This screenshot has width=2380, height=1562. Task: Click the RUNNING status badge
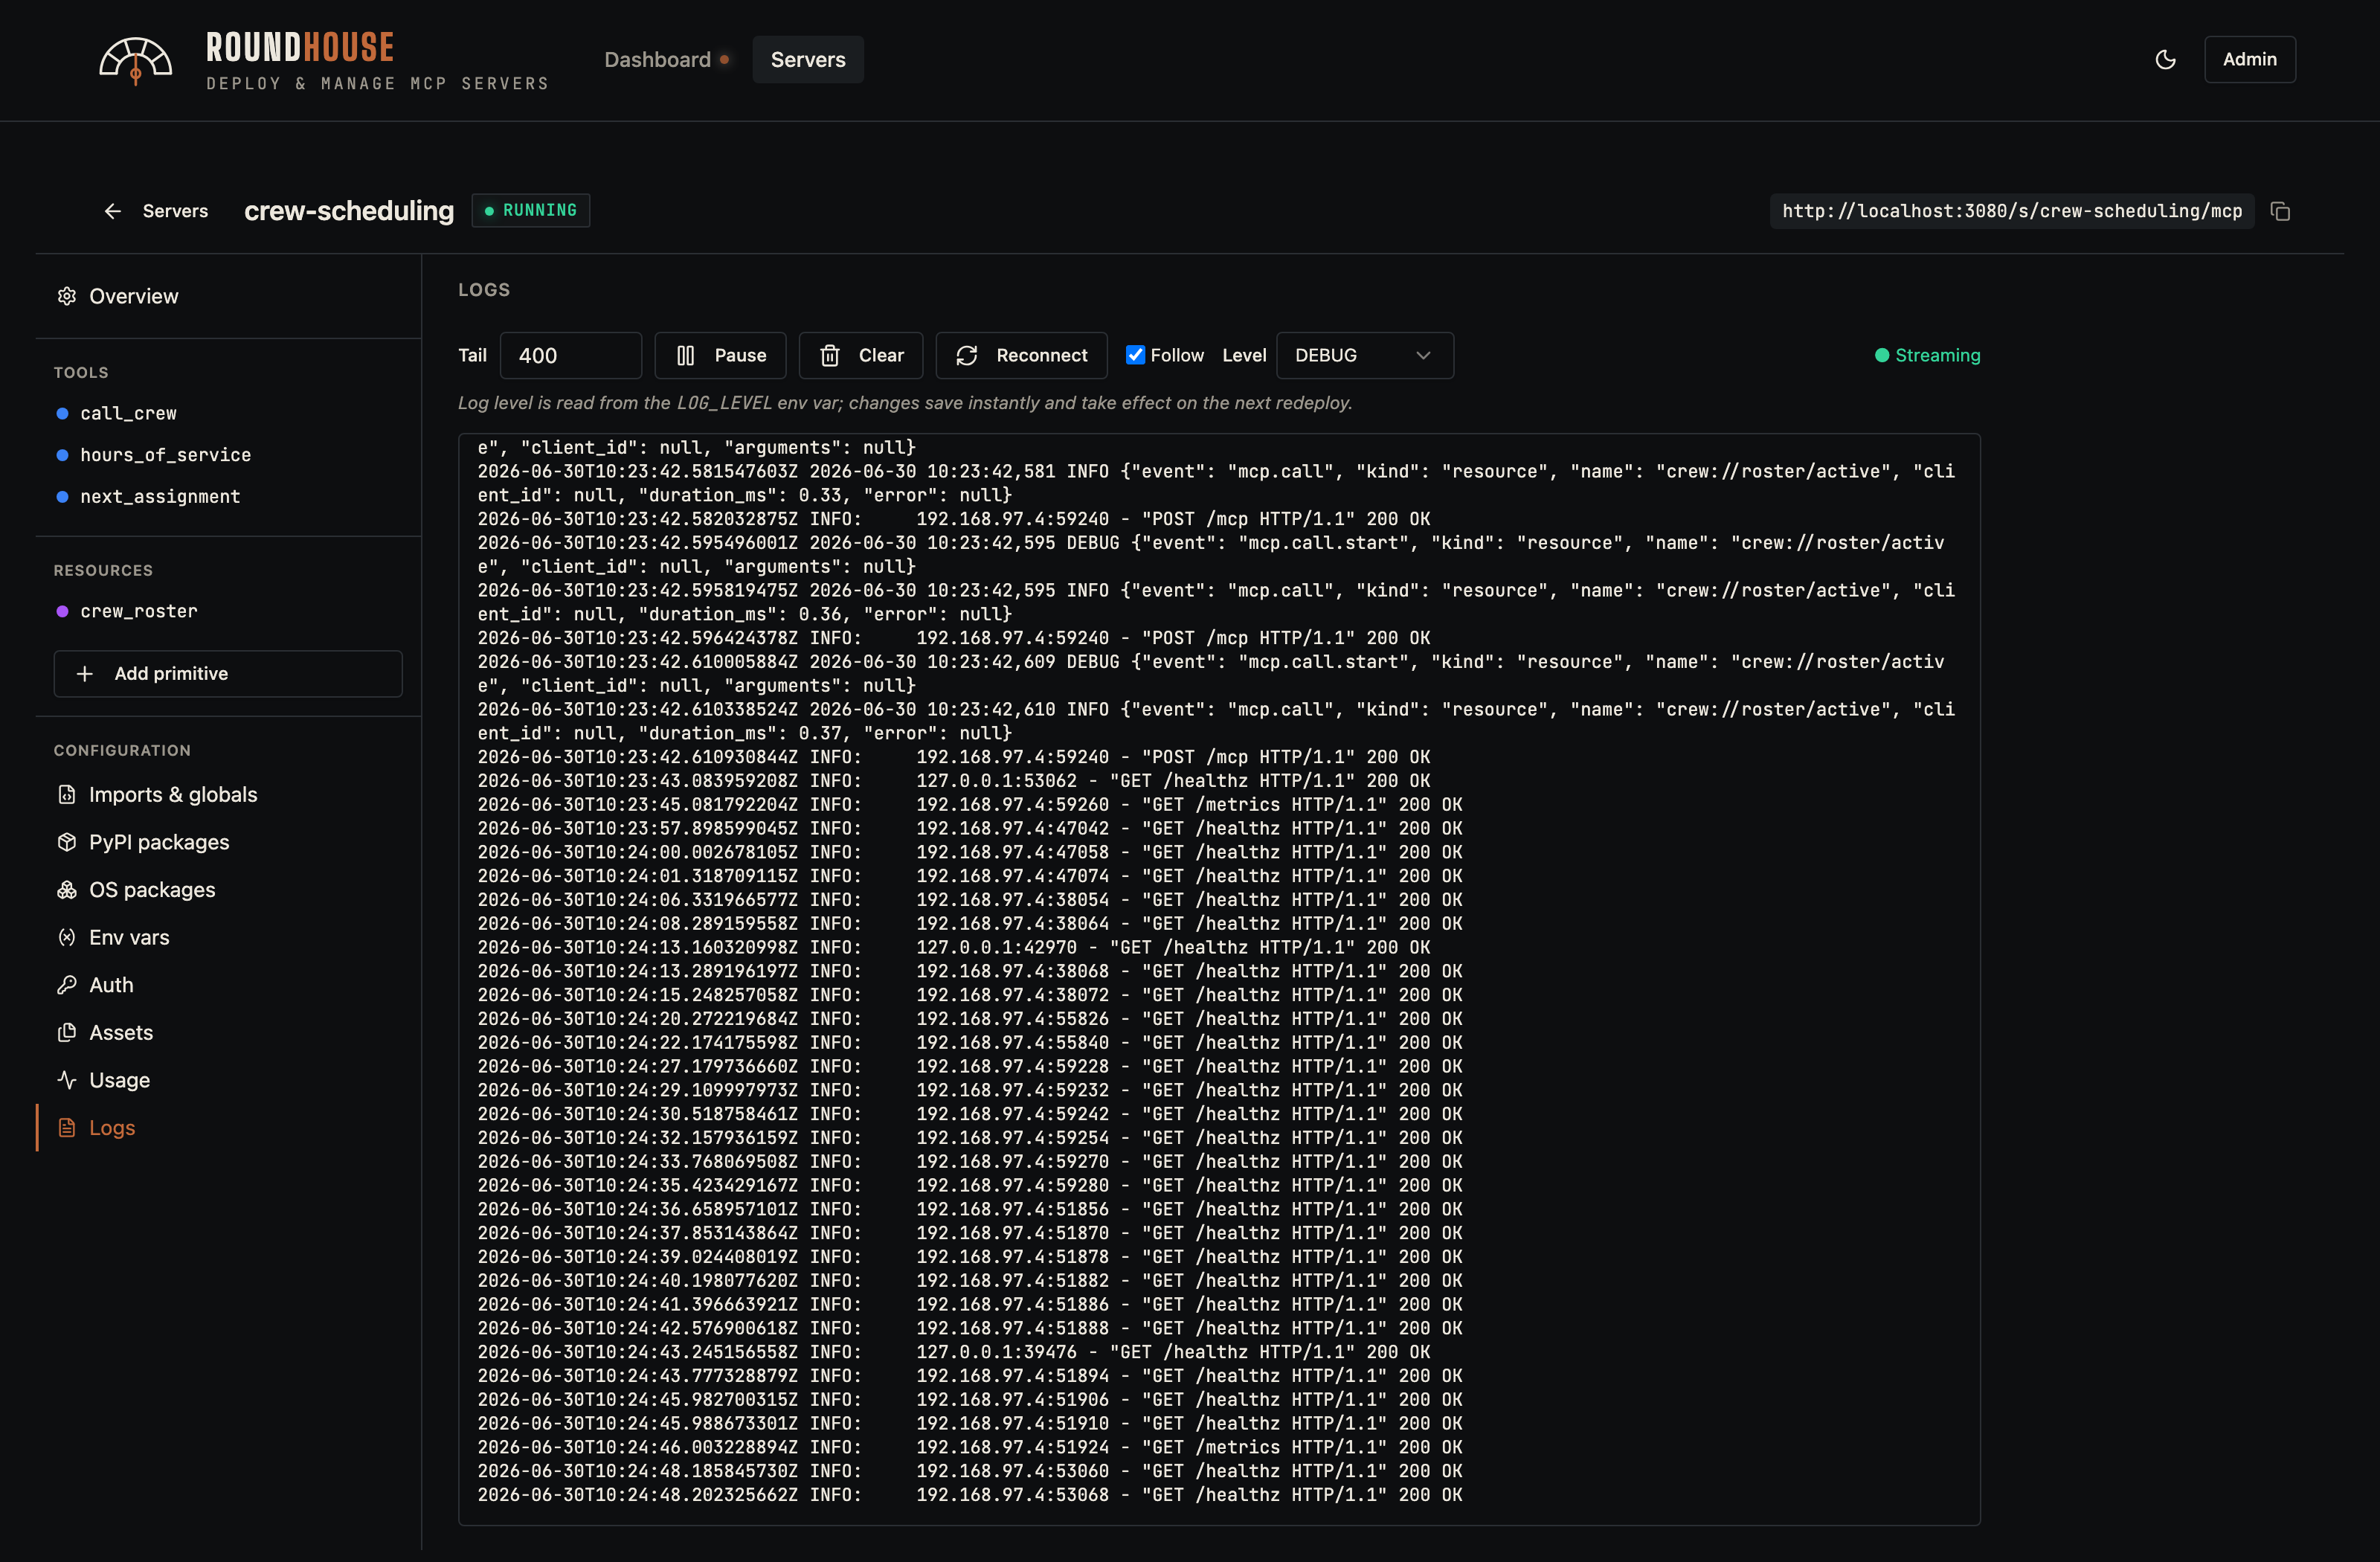(531, 210)
